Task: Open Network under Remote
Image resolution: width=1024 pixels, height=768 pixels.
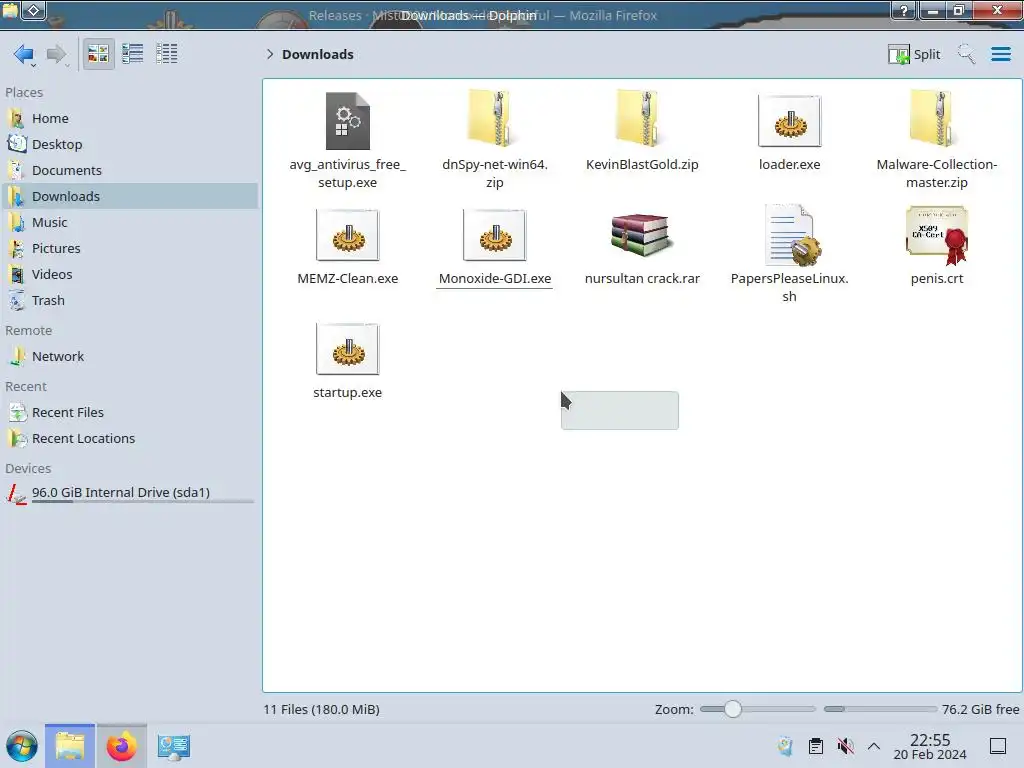Action: (x=129, y=357)
